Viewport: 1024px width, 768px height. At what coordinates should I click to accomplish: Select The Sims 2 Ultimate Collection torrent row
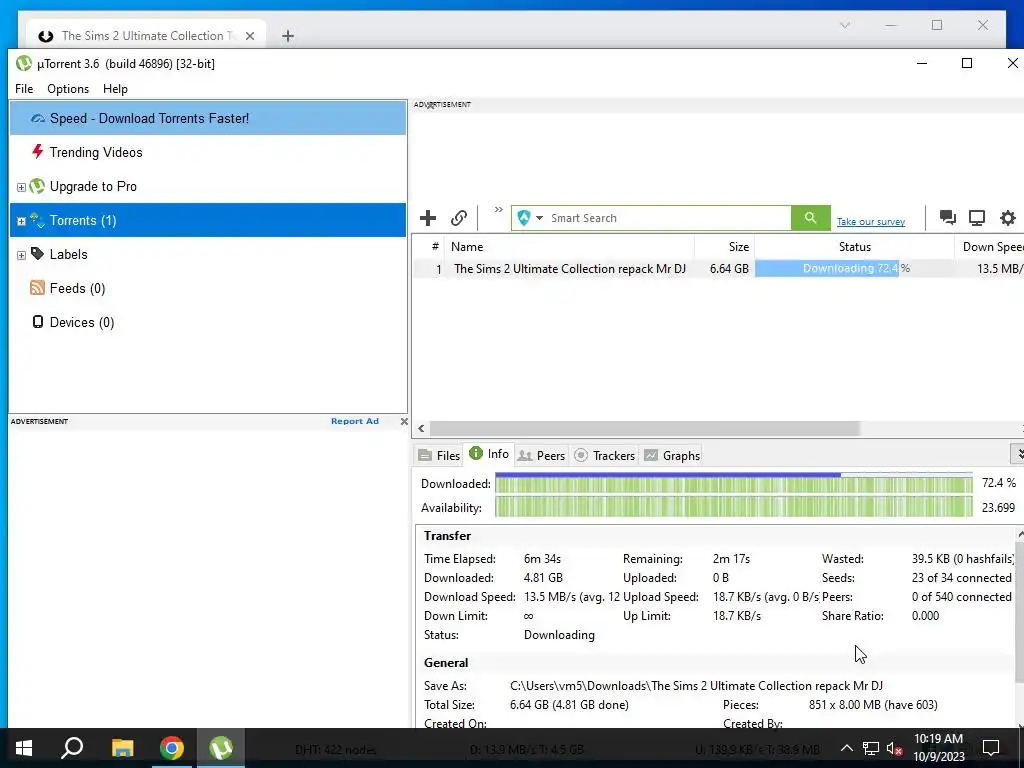coord(718,268)
